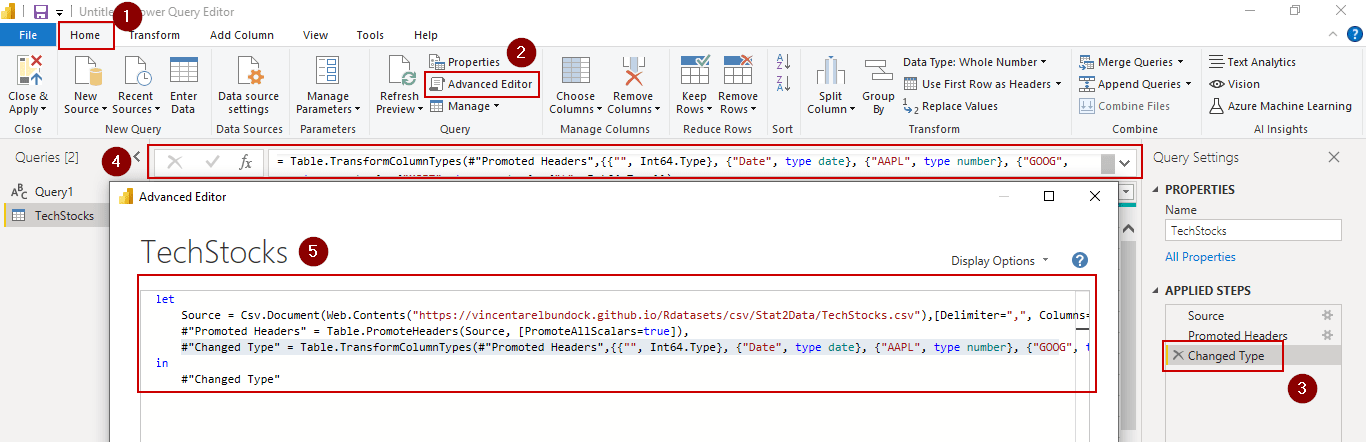Open the Tools ribbon tab
The image size is (1366, 442).
coord(370,35)
